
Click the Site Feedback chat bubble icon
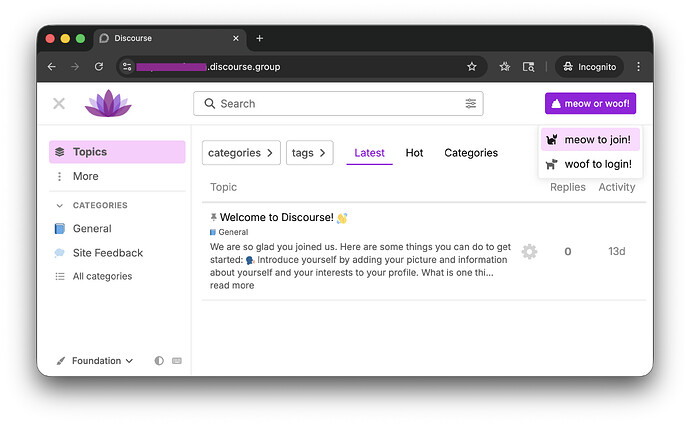(59, 253)
